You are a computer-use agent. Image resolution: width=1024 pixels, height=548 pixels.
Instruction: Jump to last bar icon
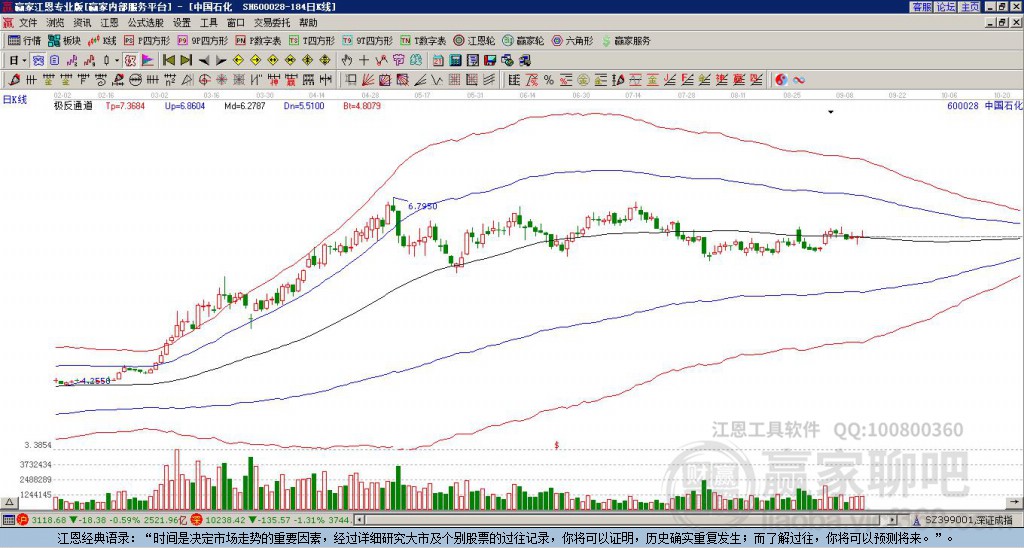point(186,61)
